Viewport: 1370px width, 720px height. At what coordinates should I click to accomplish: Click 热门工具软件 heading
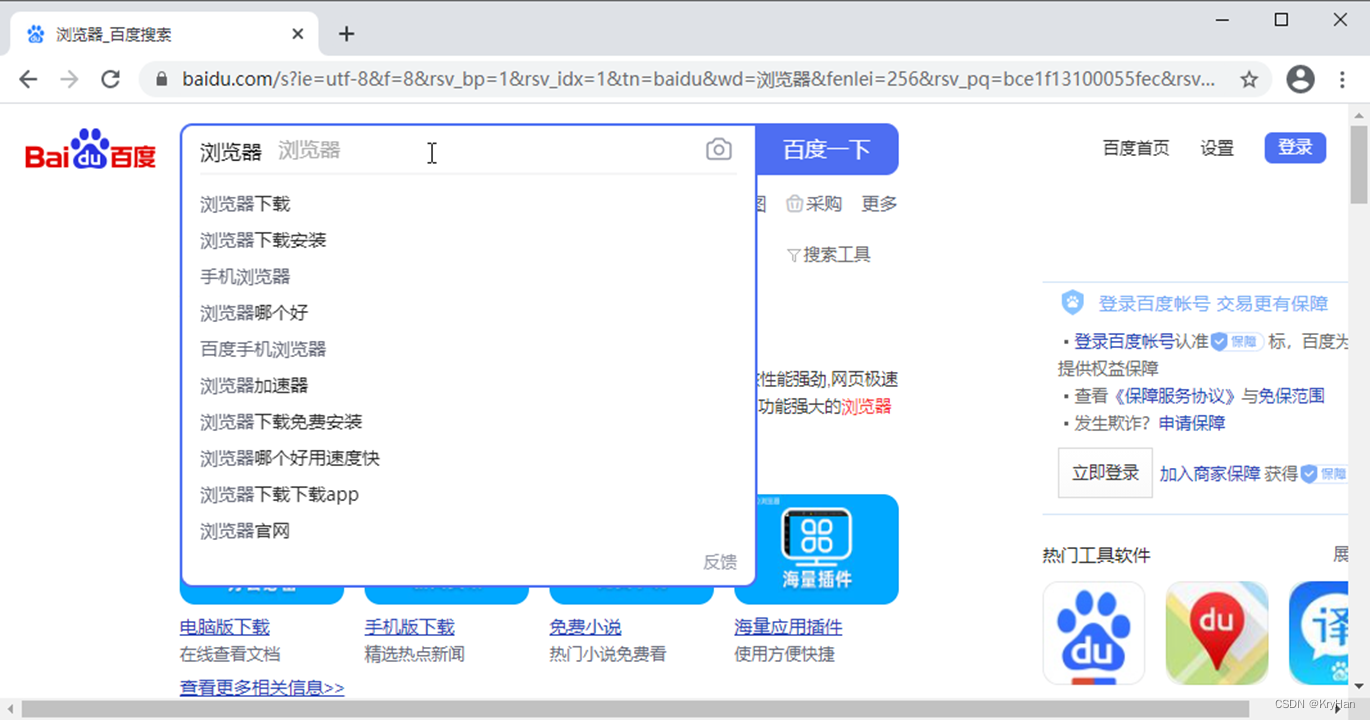pos(1096,555)
